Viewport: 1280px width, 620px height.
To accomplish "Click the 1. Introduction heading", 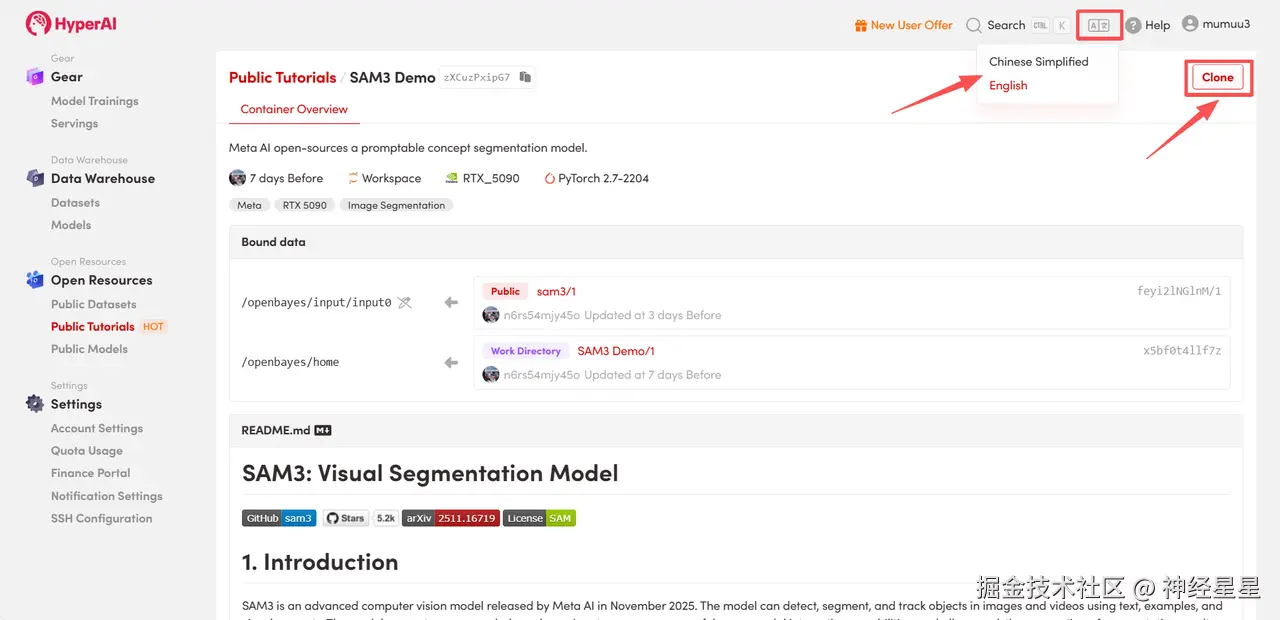I will pyautogui.click(x=320, y=562).
